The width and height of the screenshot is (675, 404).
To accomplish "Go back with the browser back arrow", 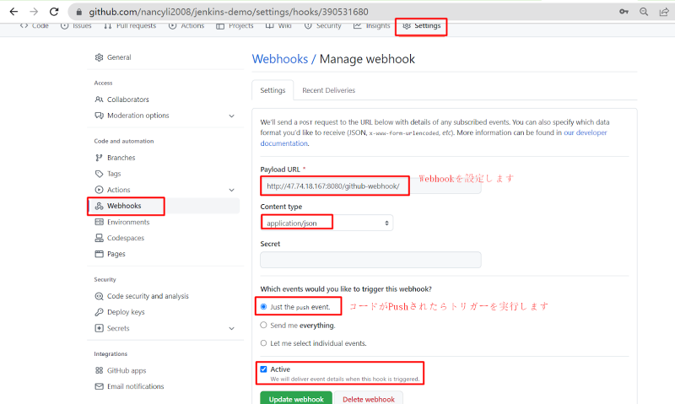I will [x=14, y=12].
